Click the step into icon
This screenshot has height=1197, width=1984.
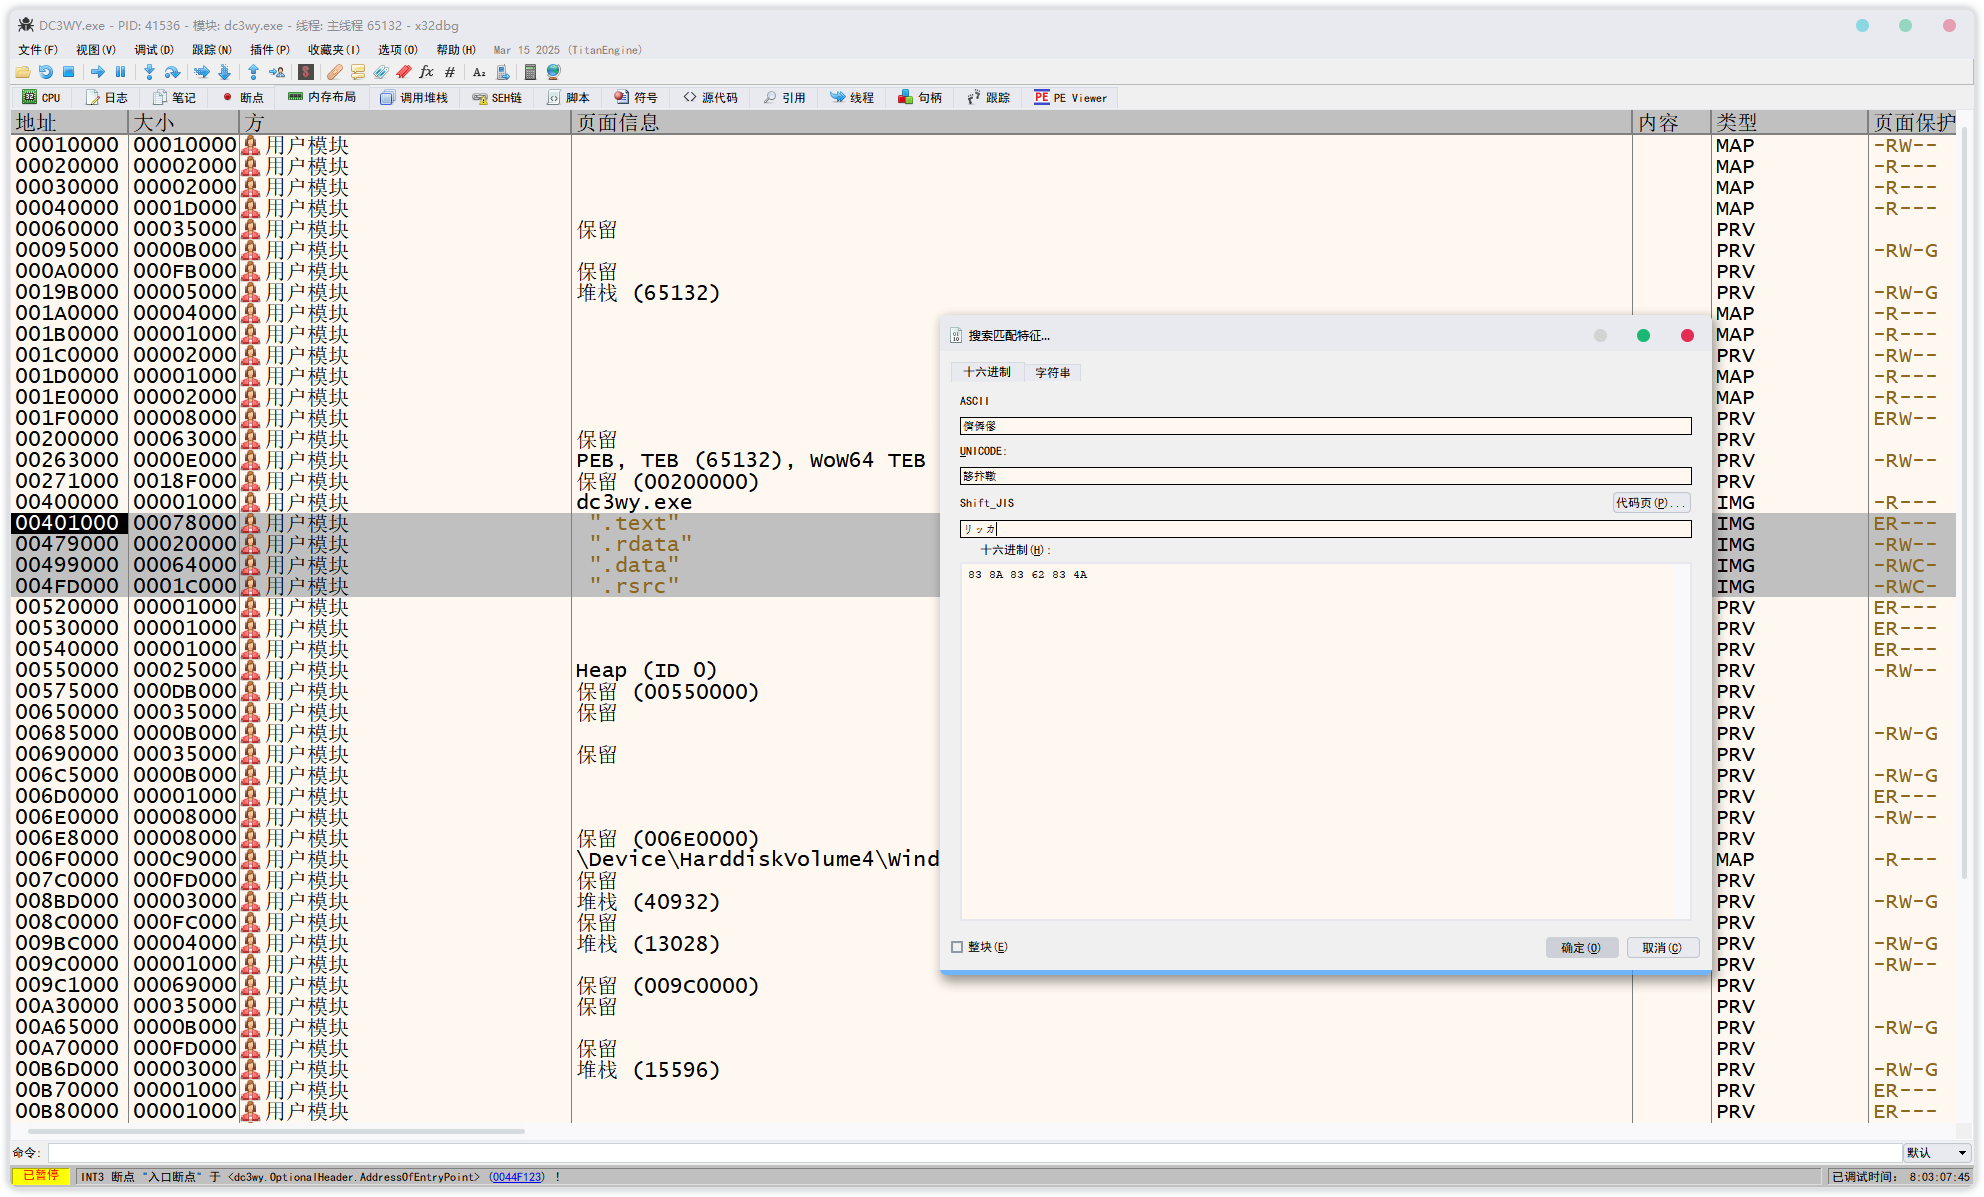pyautogui.click(x=149, y=72)
